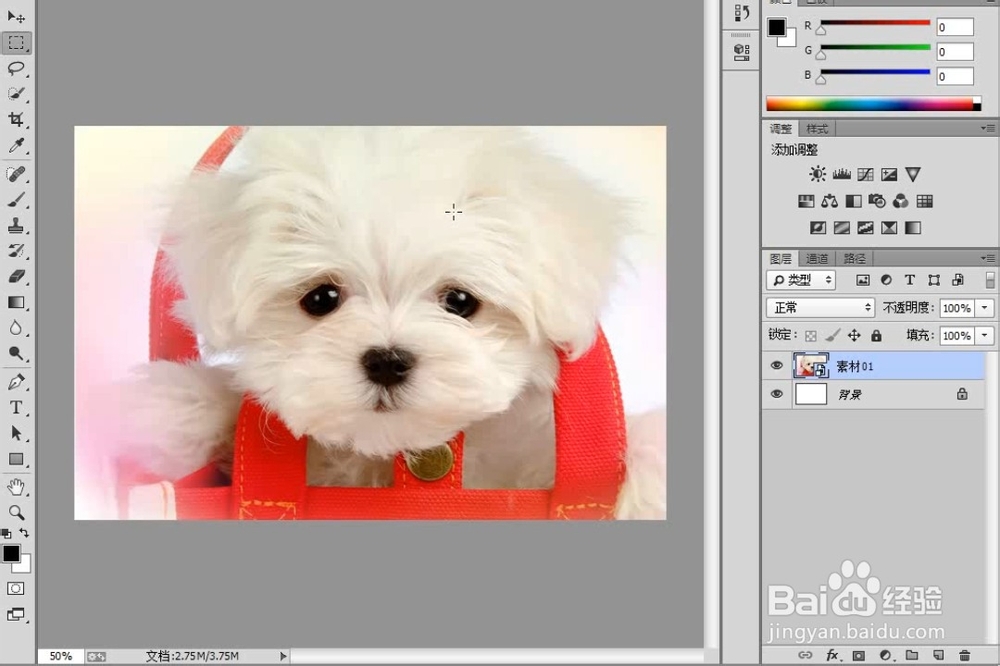Select the Zoom tool
Viewport: 1000px width, 666px height.
[x=16, y=512]
